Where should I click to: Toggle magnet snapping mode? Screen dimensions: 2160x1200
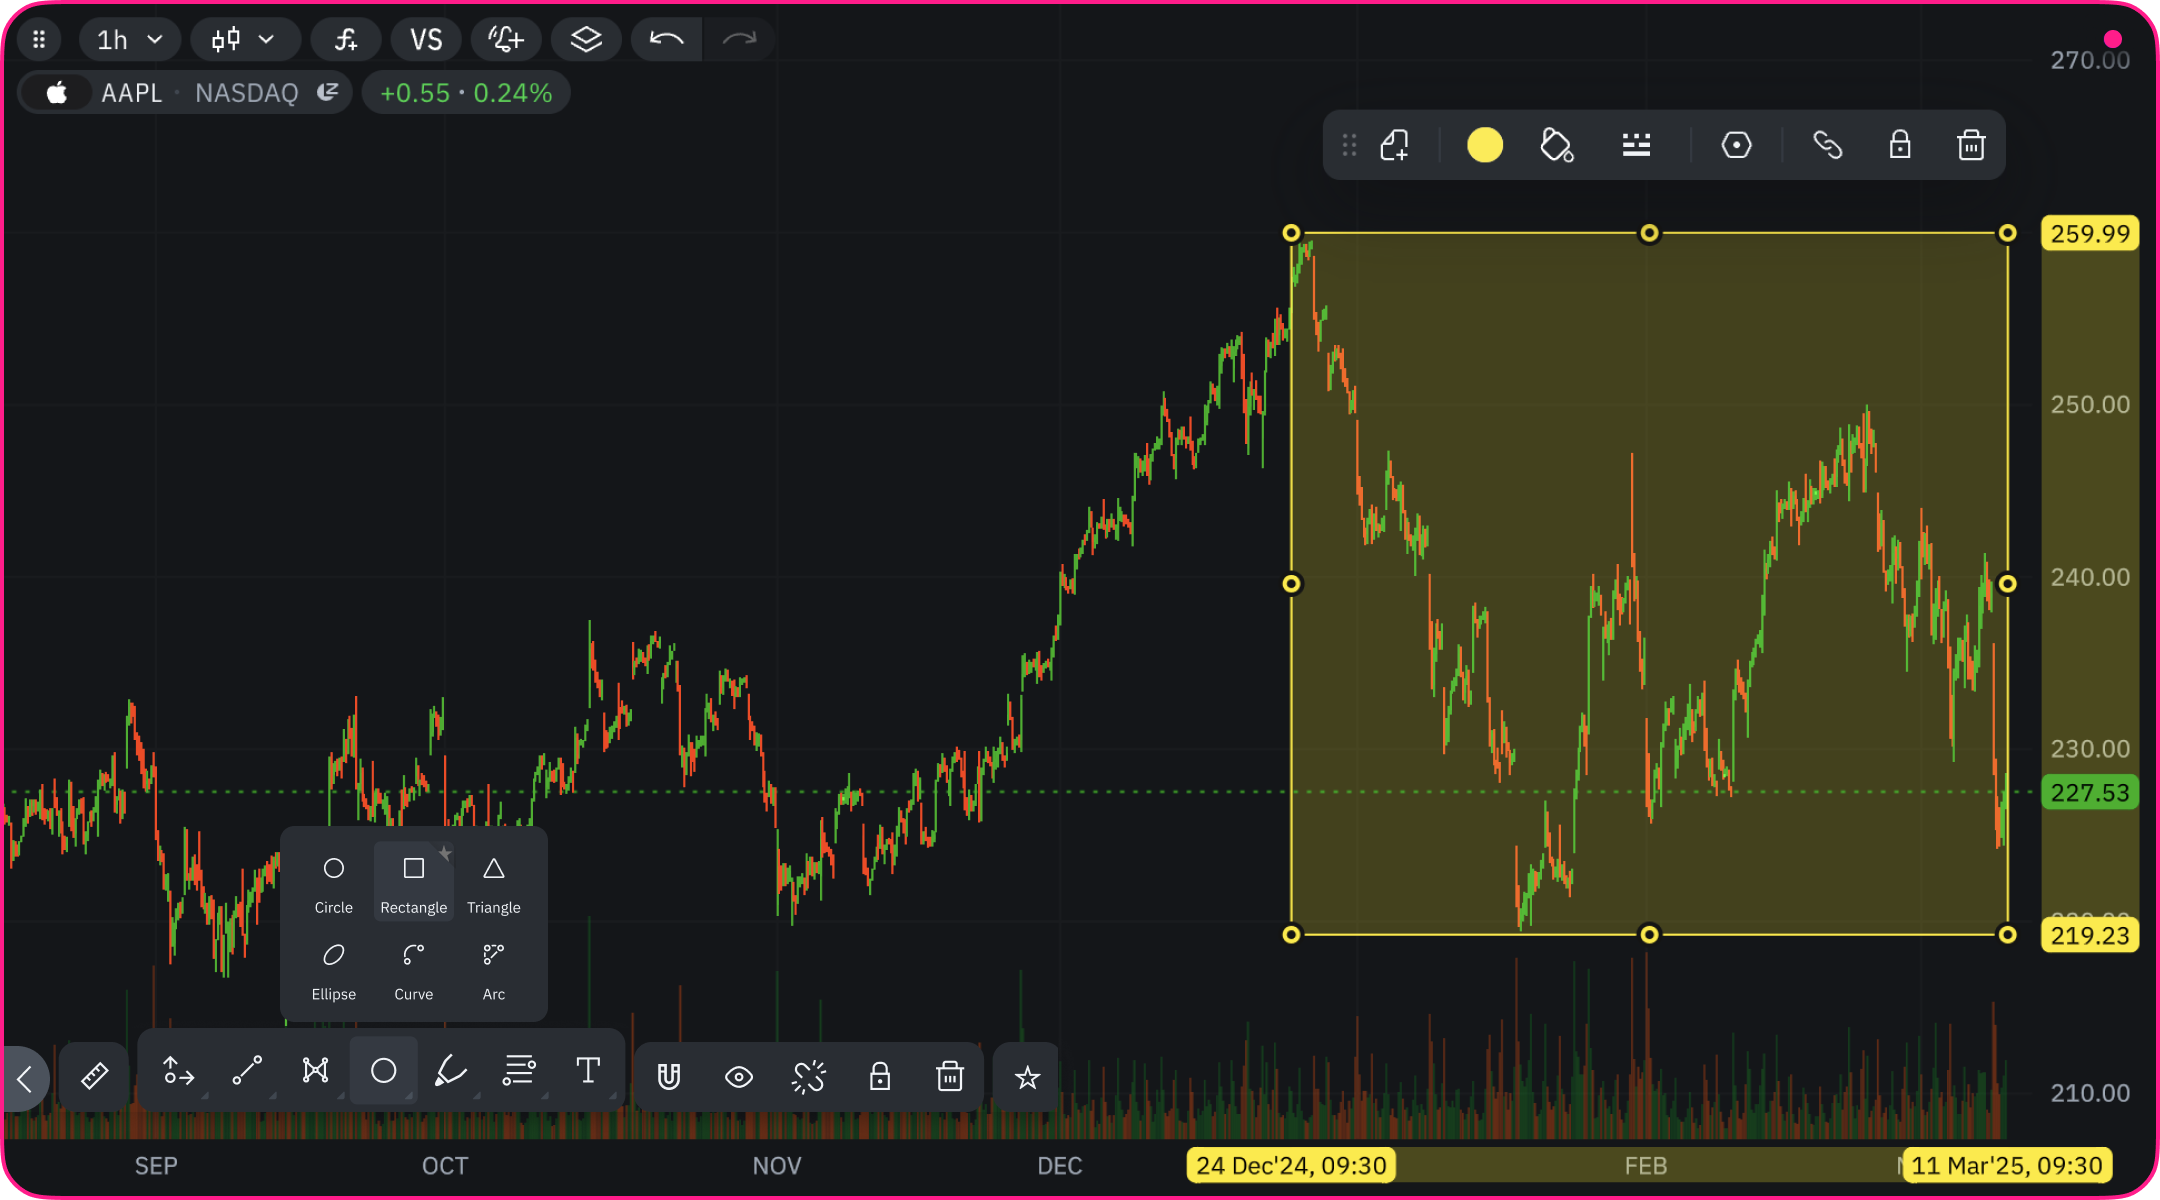point(669,1077)
